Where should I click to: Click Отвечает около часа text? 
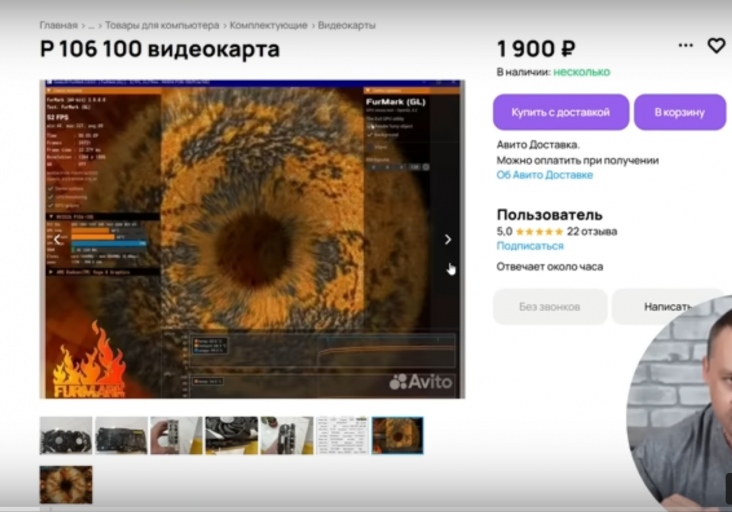tap(549, 267)
